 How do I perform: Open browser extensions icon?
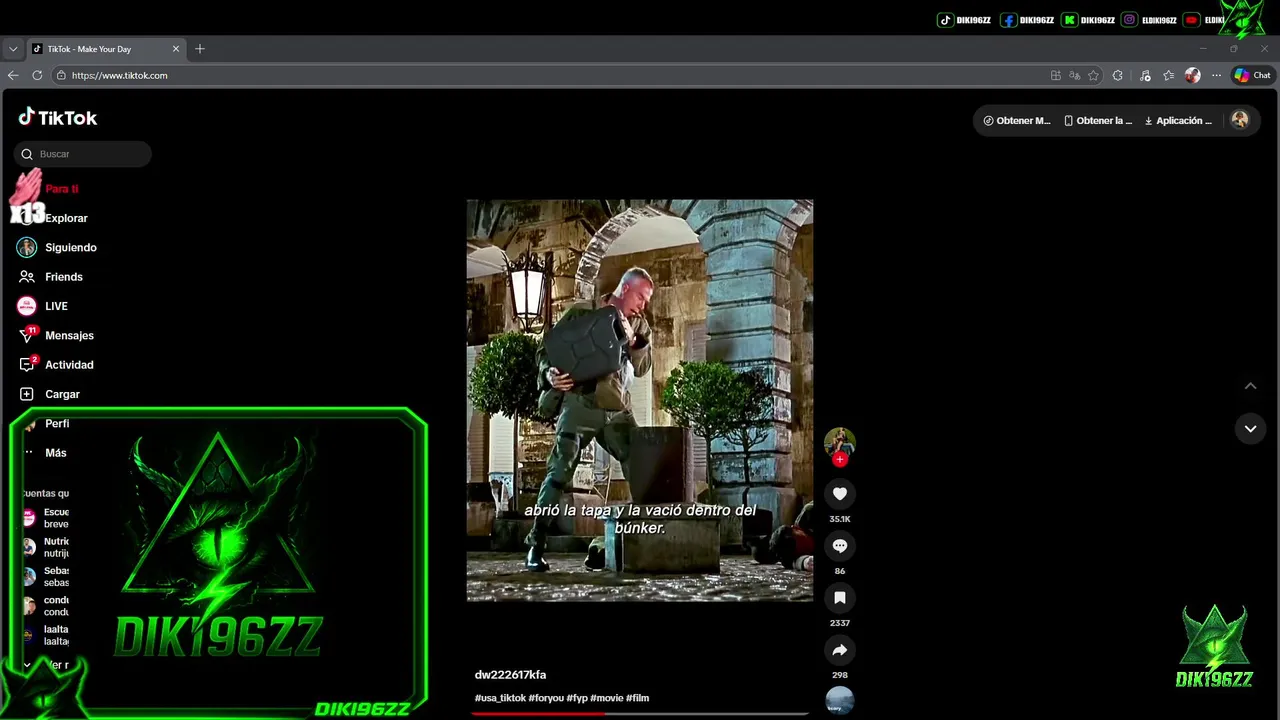coord(1117,75)
